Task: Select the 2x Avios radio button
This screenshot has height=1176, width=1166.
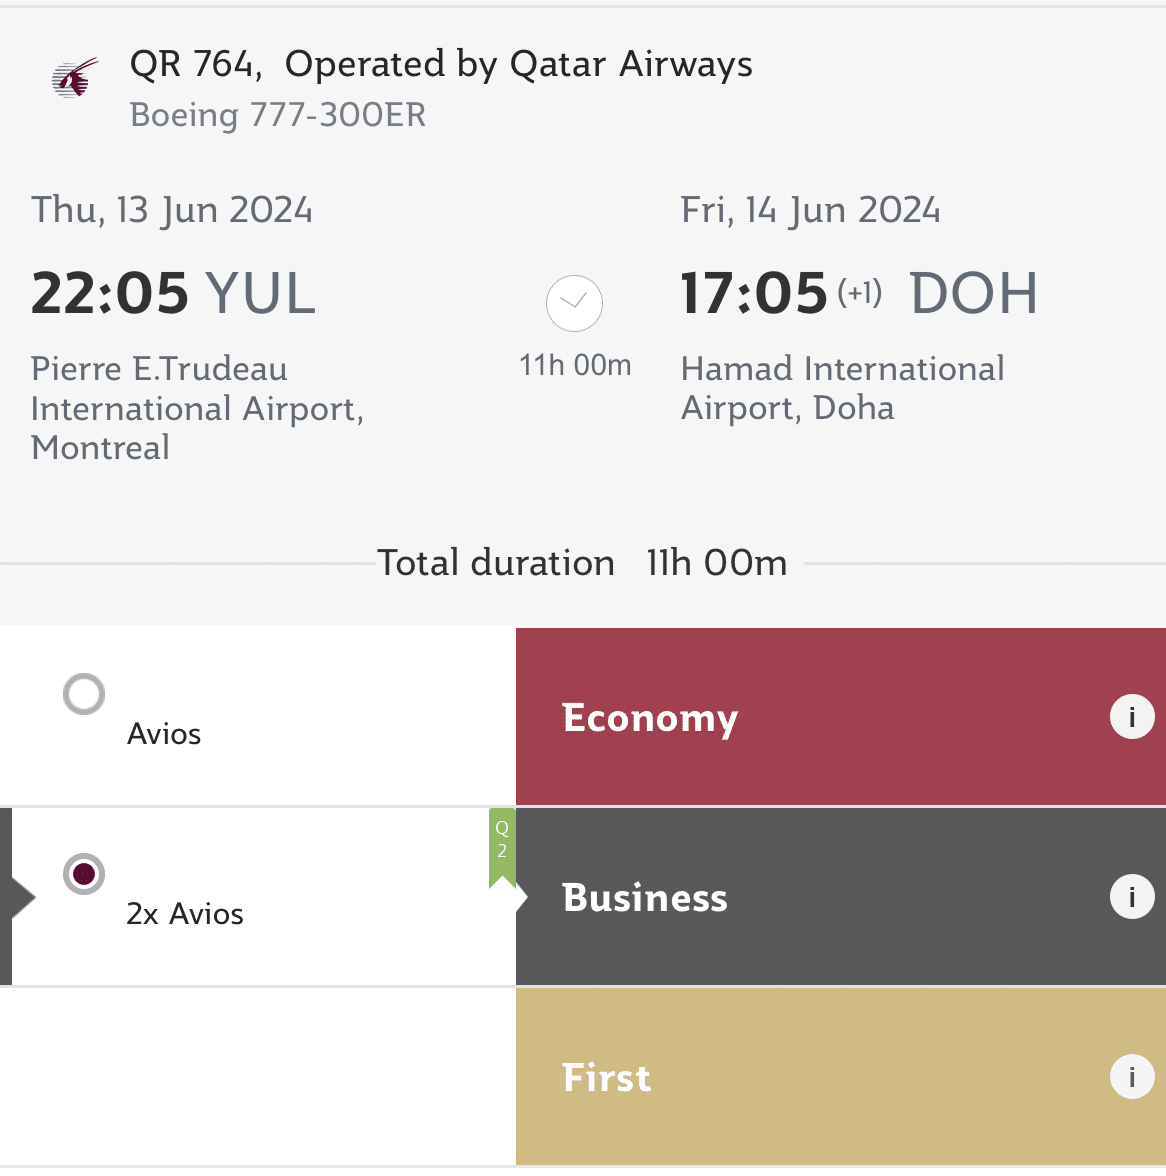Action: [84, 874]
